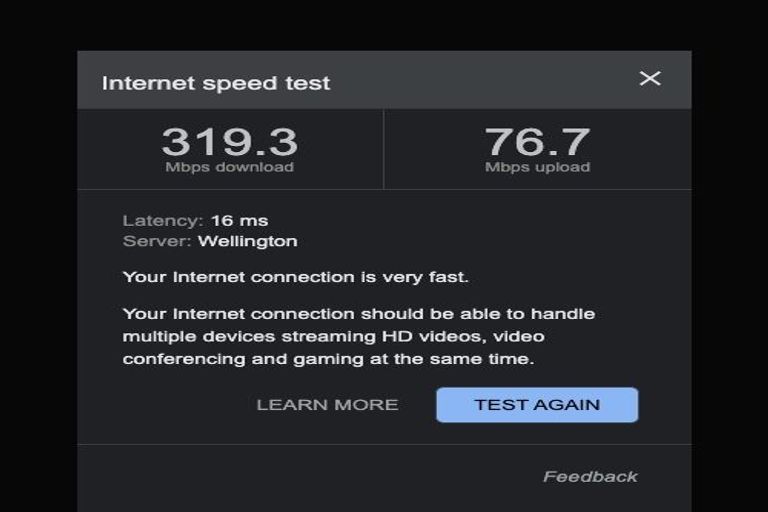Open the LEARN MORE link

pyautogui.click(x=327, y=405)
